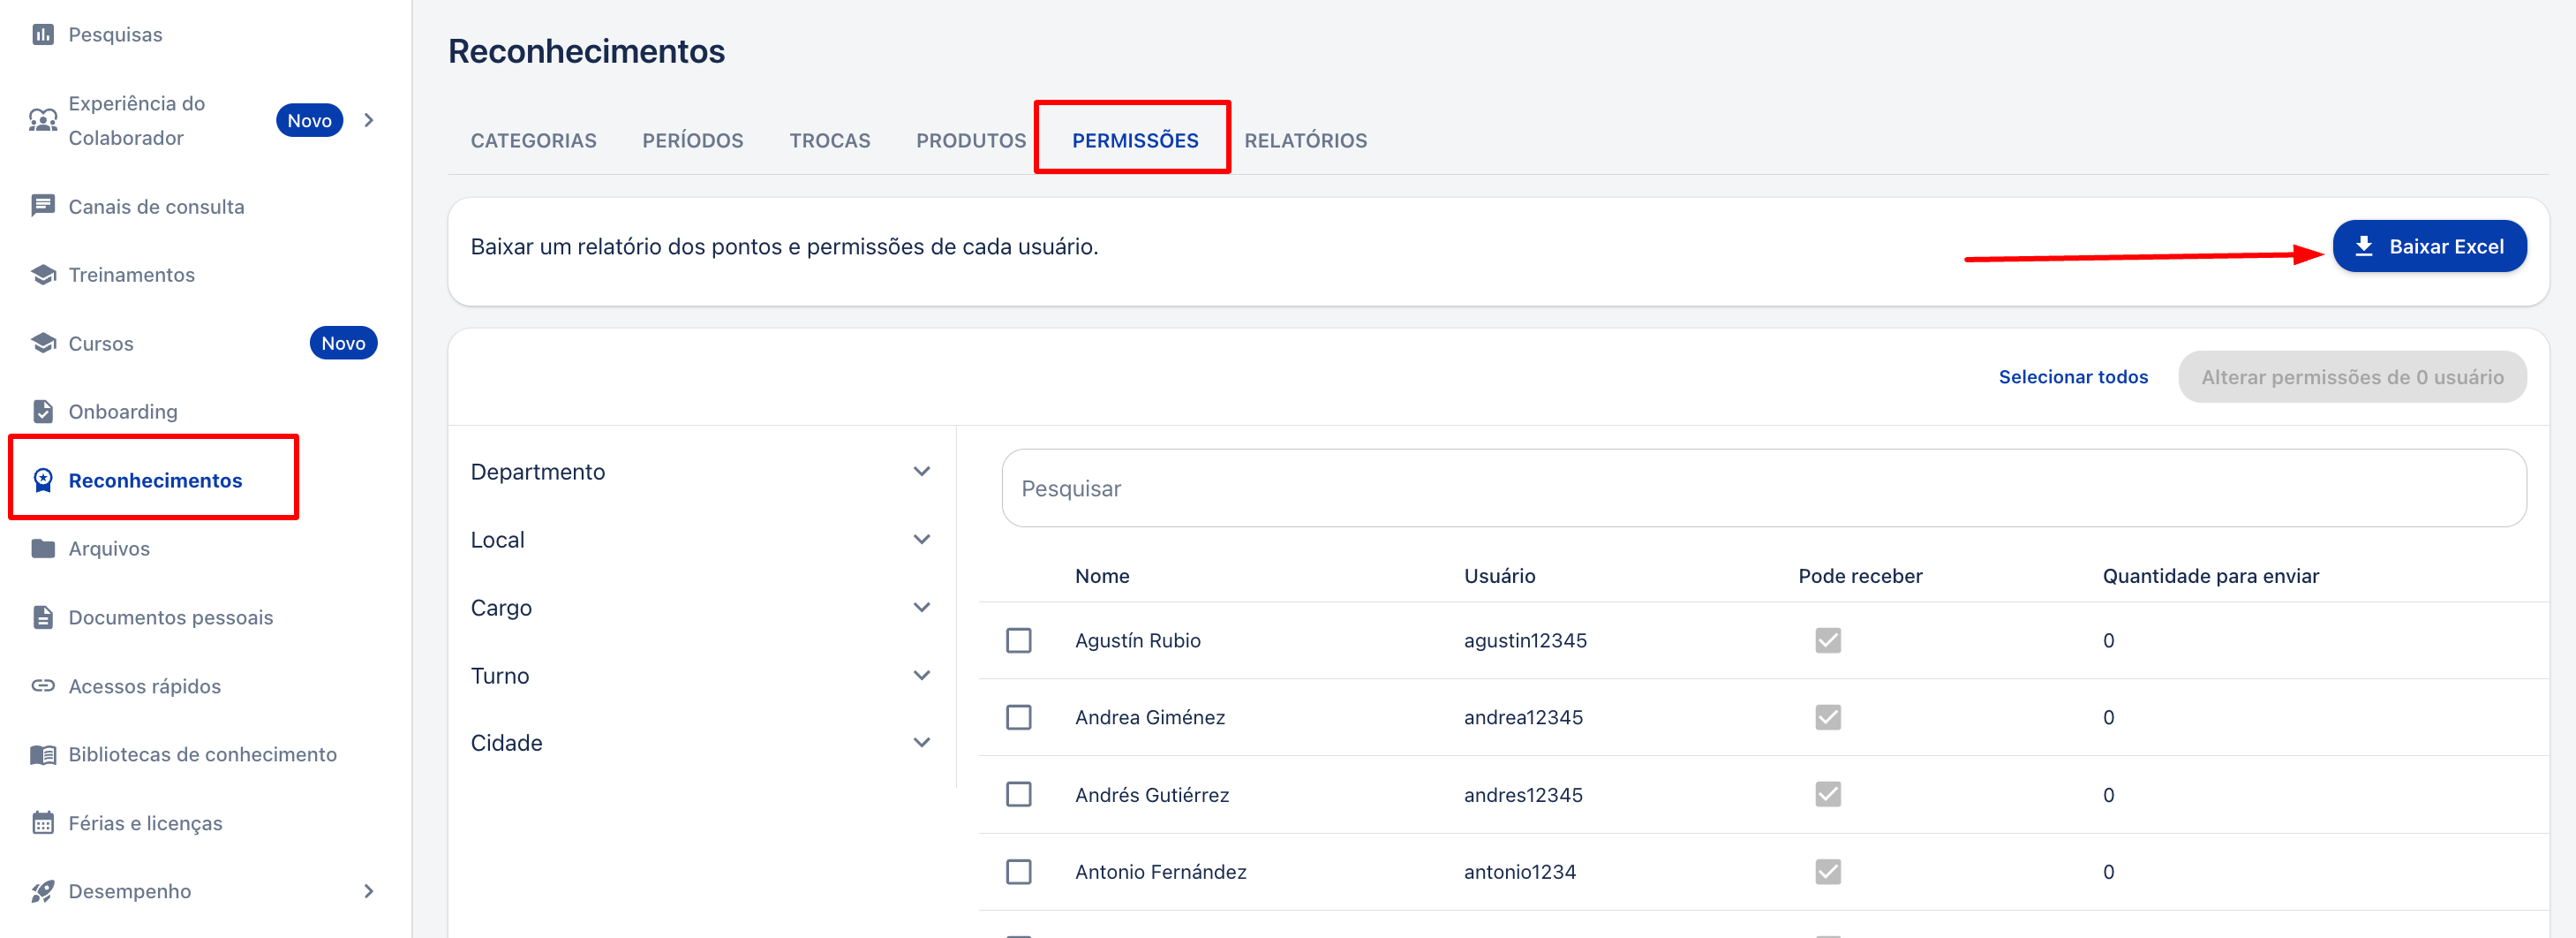Click Alterar permissões de 0 usuário button

(x=2352, y=377)
